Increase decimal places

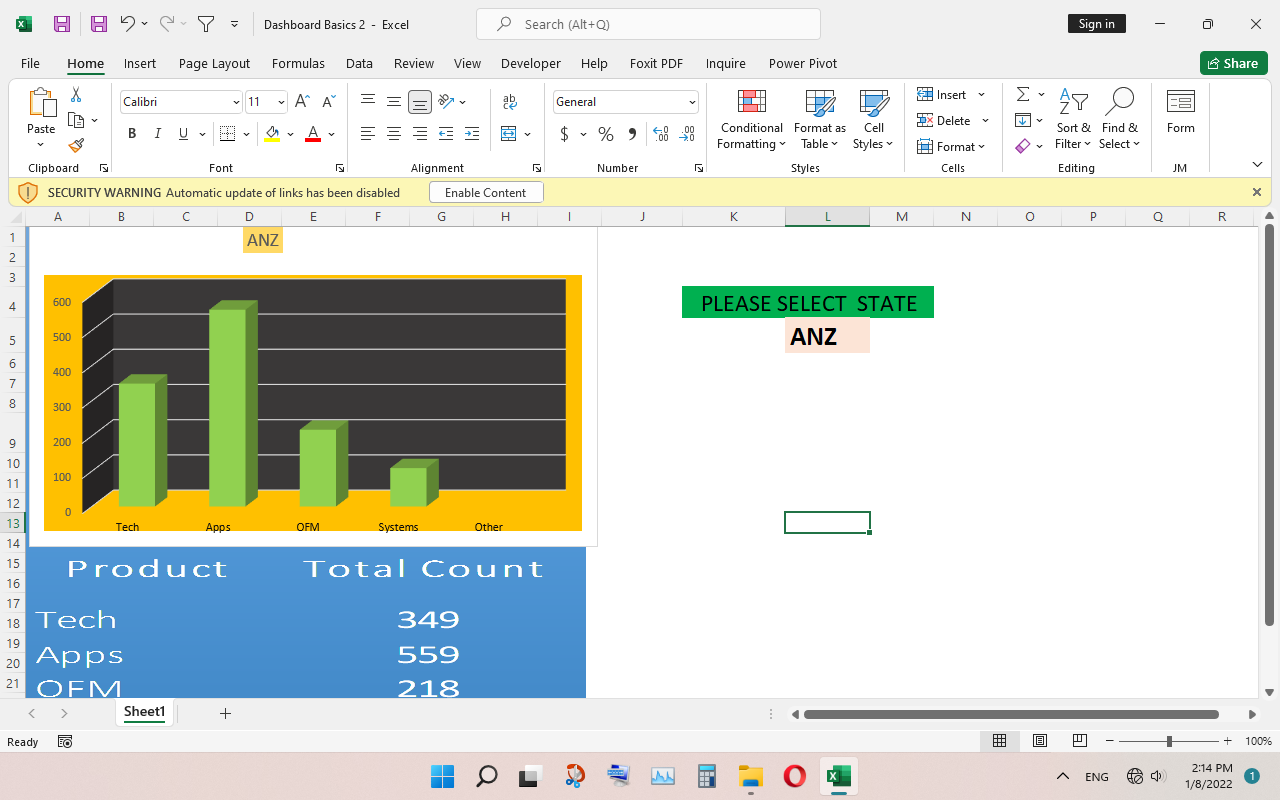tap(661, 133)
